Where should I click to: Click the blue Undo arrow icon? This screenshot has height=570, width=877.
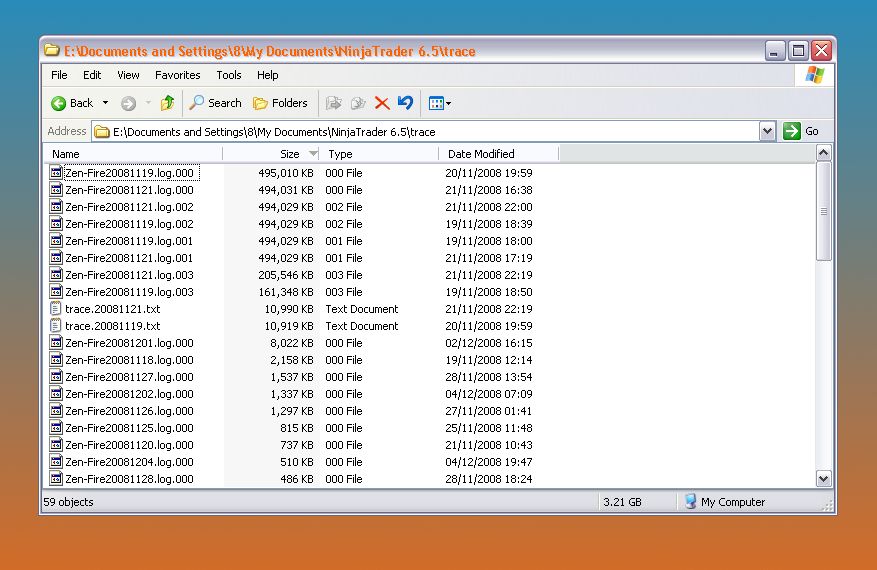tap(406, 103)
